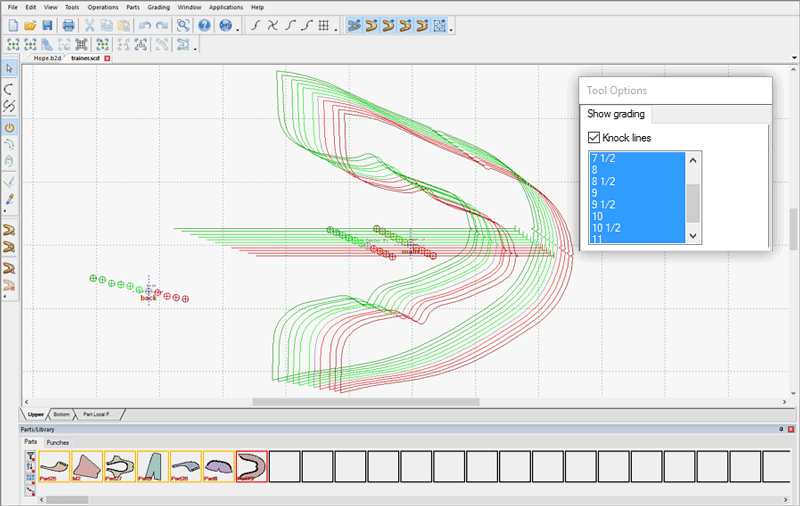Screen dimensions: 800x506
Task: Create a new file with the blank page icon
Action: [13, 26]
